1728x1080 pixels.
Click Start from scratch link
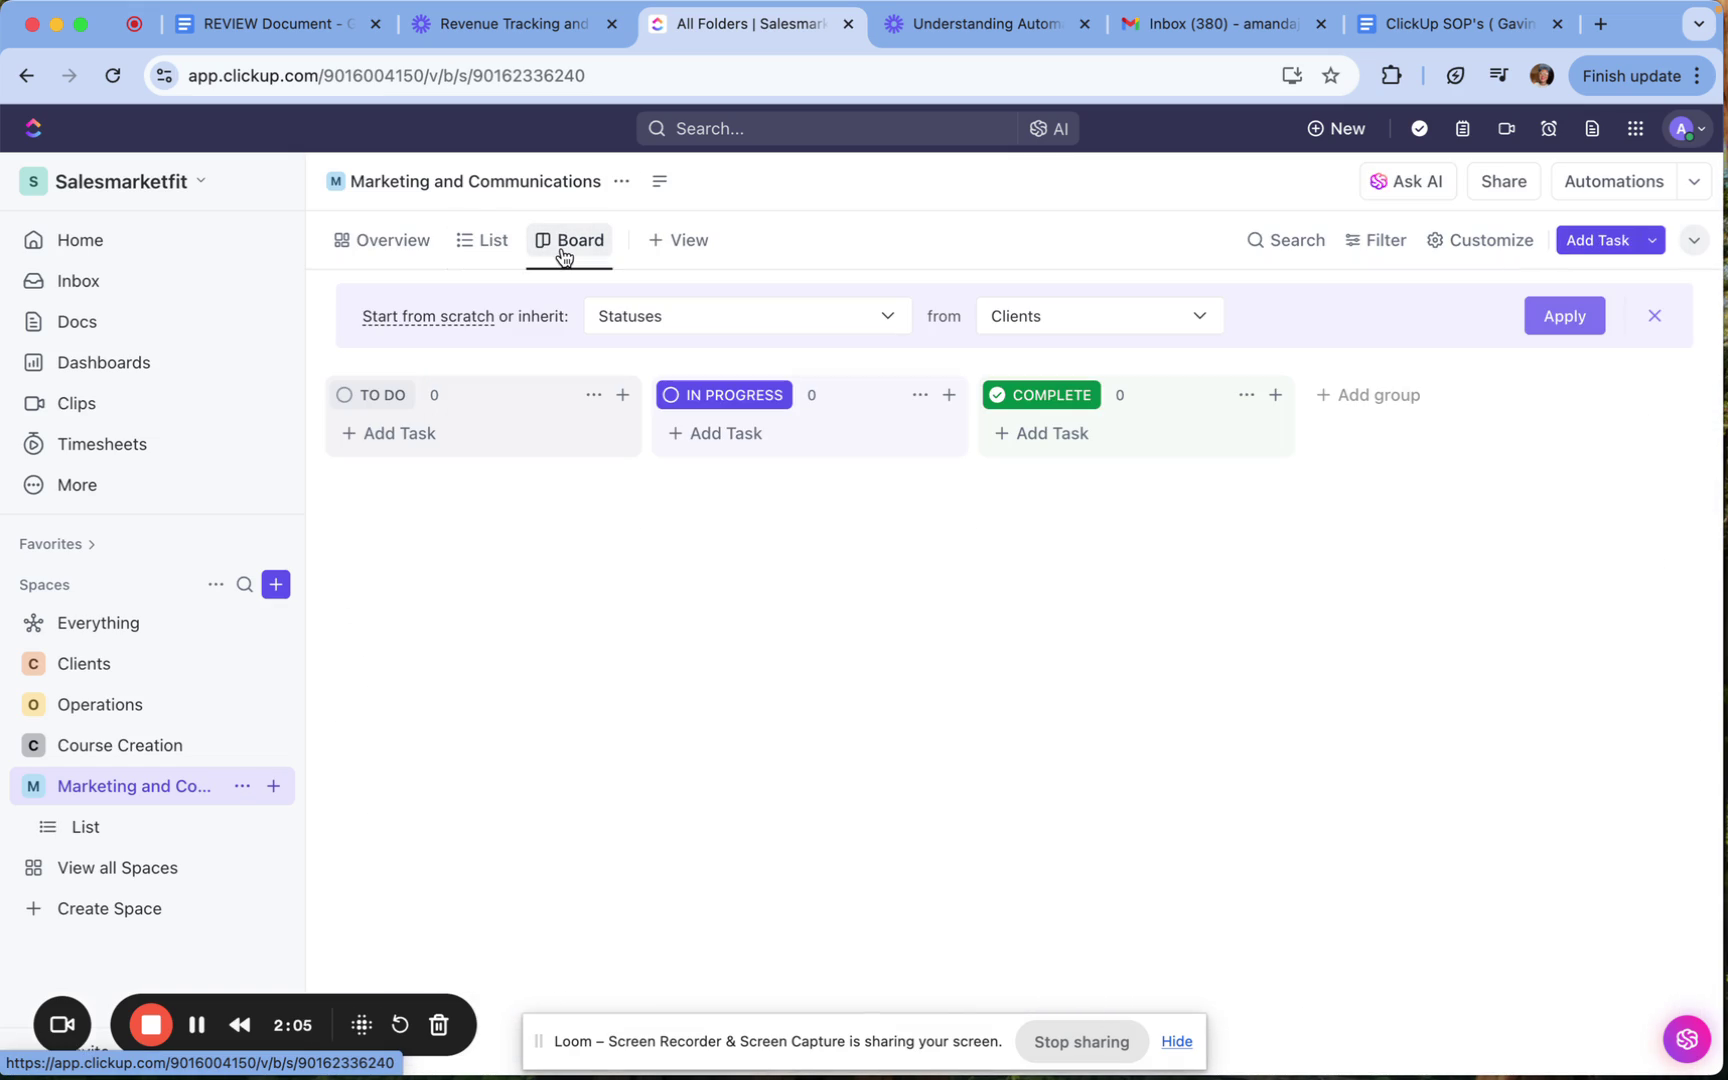point(428,316)
